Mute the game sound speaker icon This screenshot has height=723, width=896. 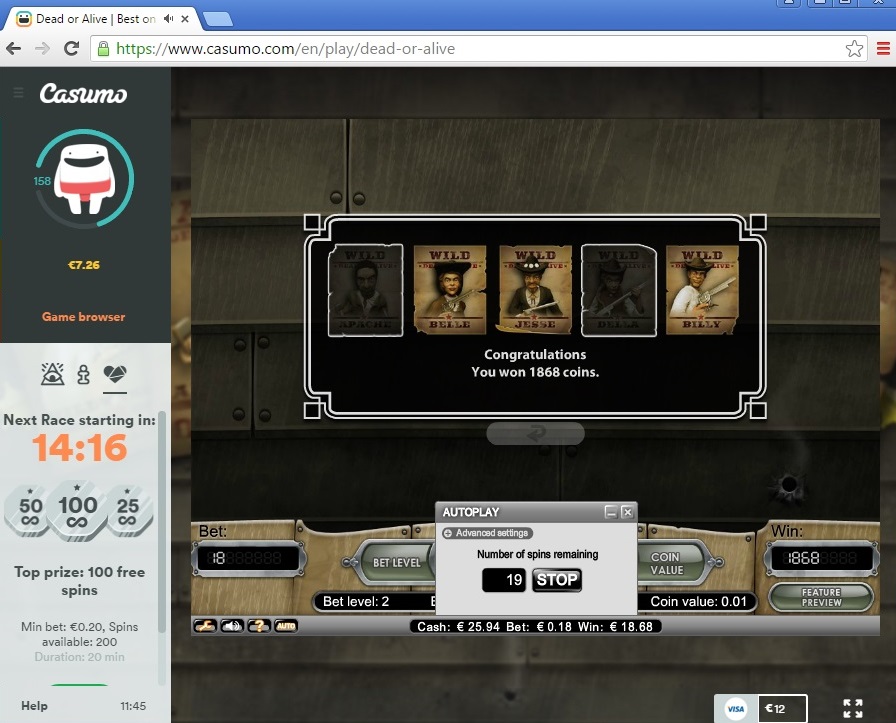pos(232,626)
